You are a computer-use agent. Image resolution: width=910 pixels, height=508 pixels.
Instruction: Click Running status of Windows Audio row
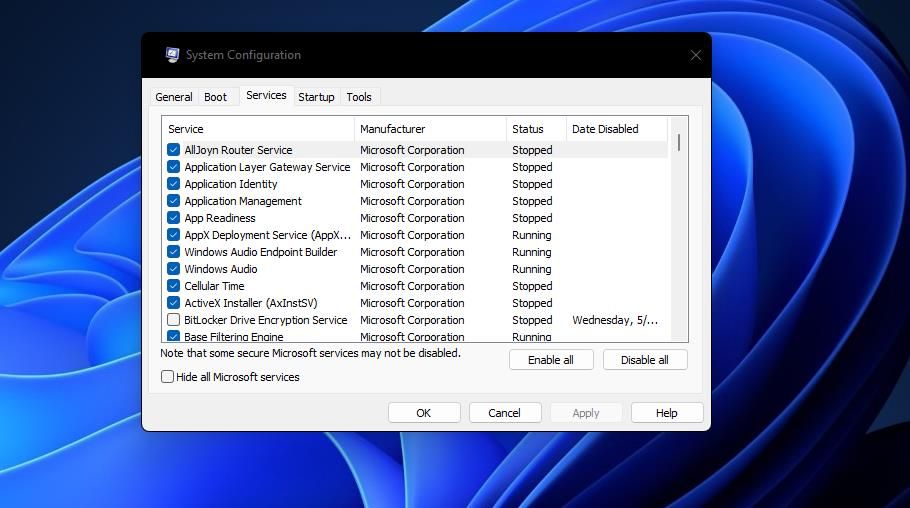(x=532, y=269)
